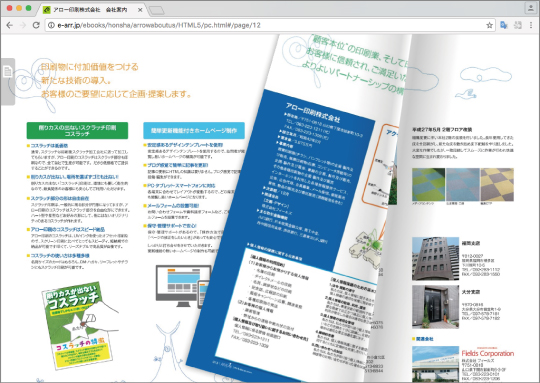
Task: Click the browser back arrow
Action: tap(10, 25)
